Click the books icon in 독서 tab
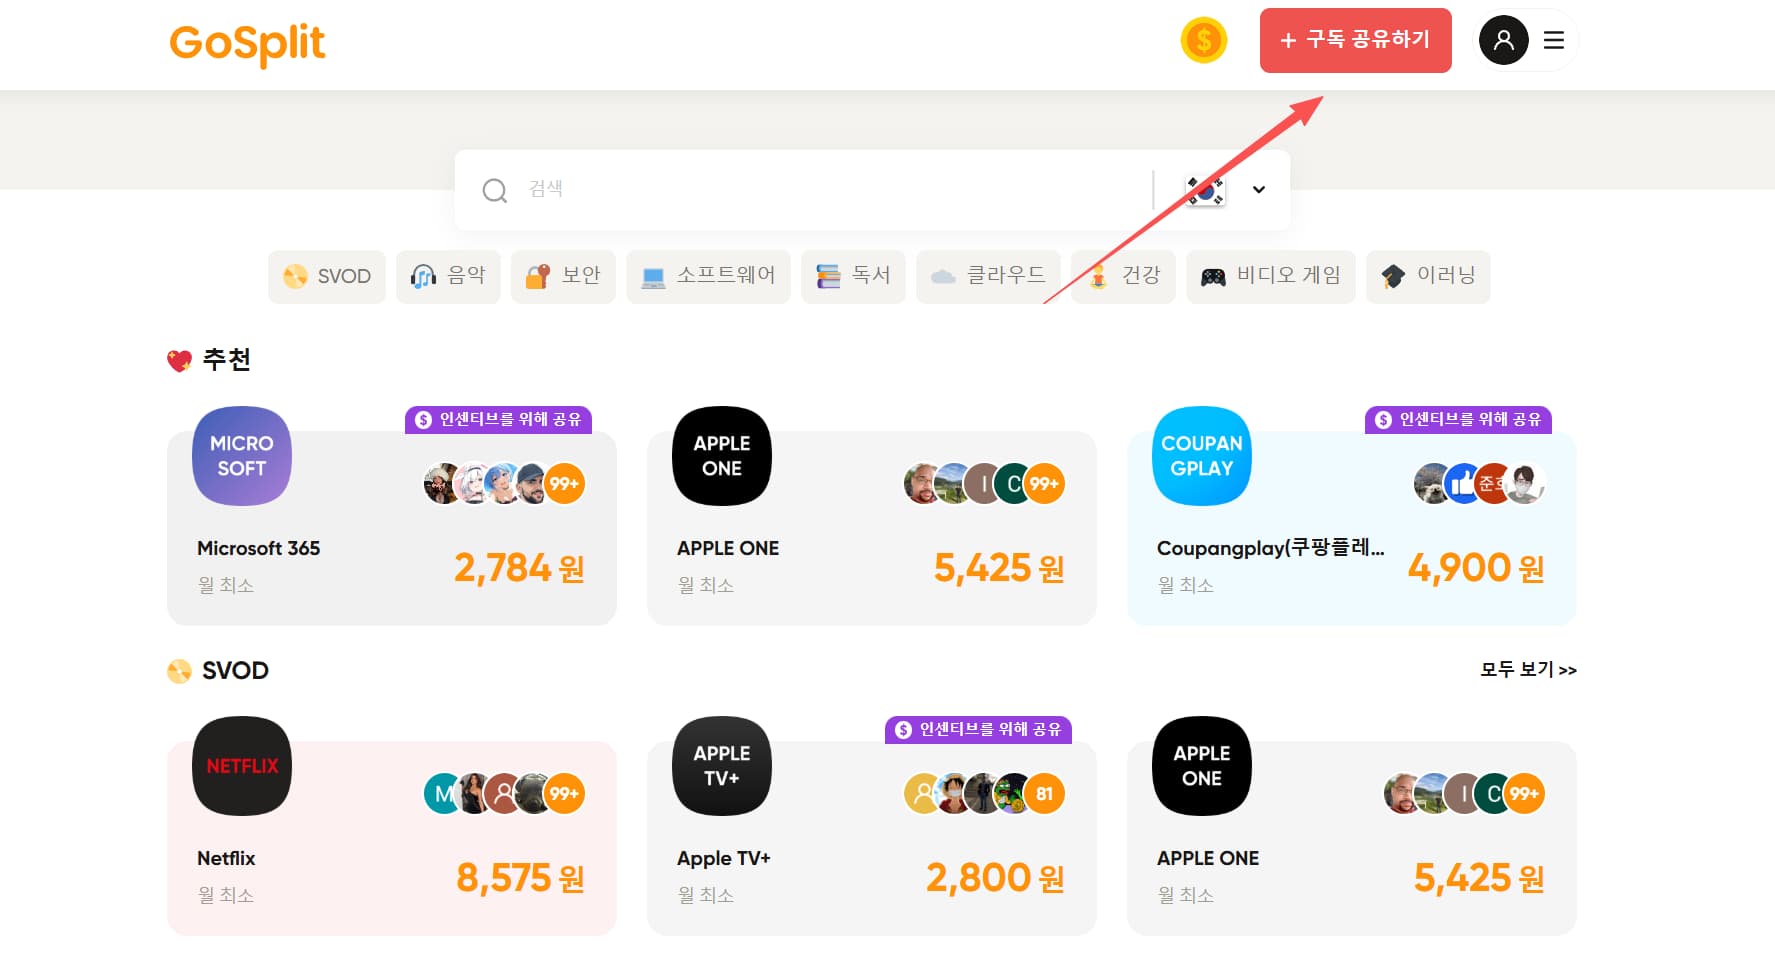Image resolution: width=1775 pixels, height=955 pixels. point(828,277)
